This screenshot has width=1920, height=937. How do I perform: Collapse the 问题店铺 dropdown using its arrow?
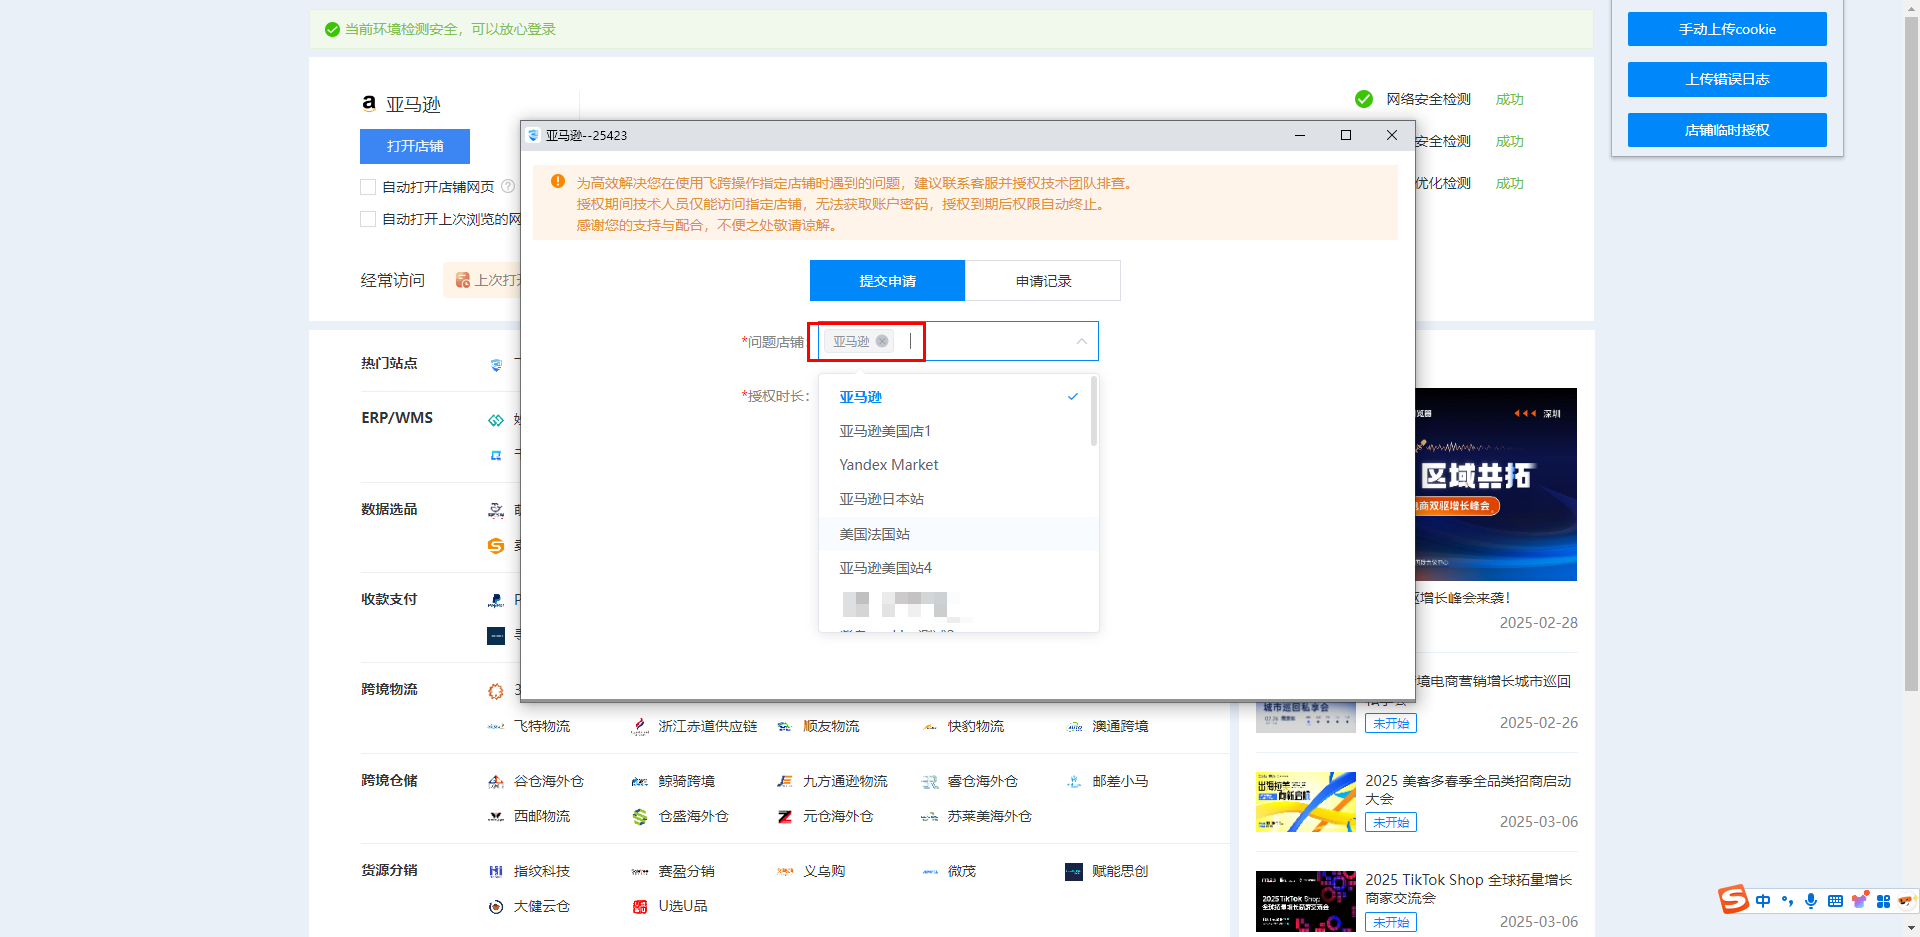coord(1081,341)
